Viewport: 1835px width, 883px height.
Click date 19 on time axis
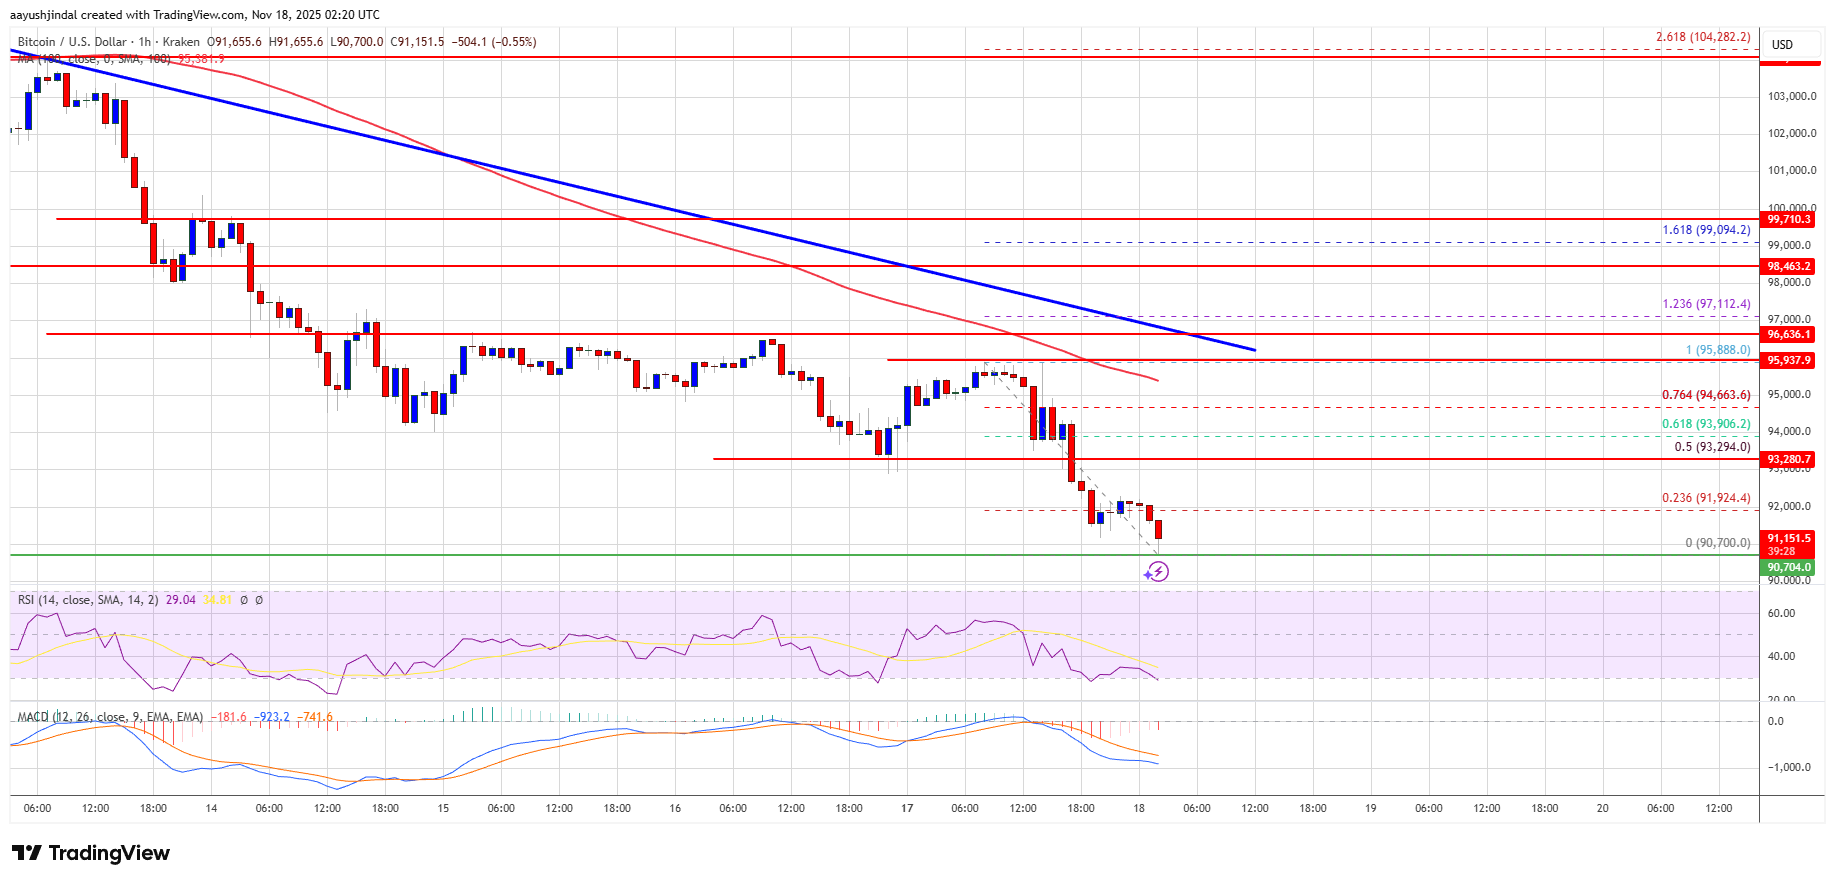pyautogui.click(x=1370, y=808)
